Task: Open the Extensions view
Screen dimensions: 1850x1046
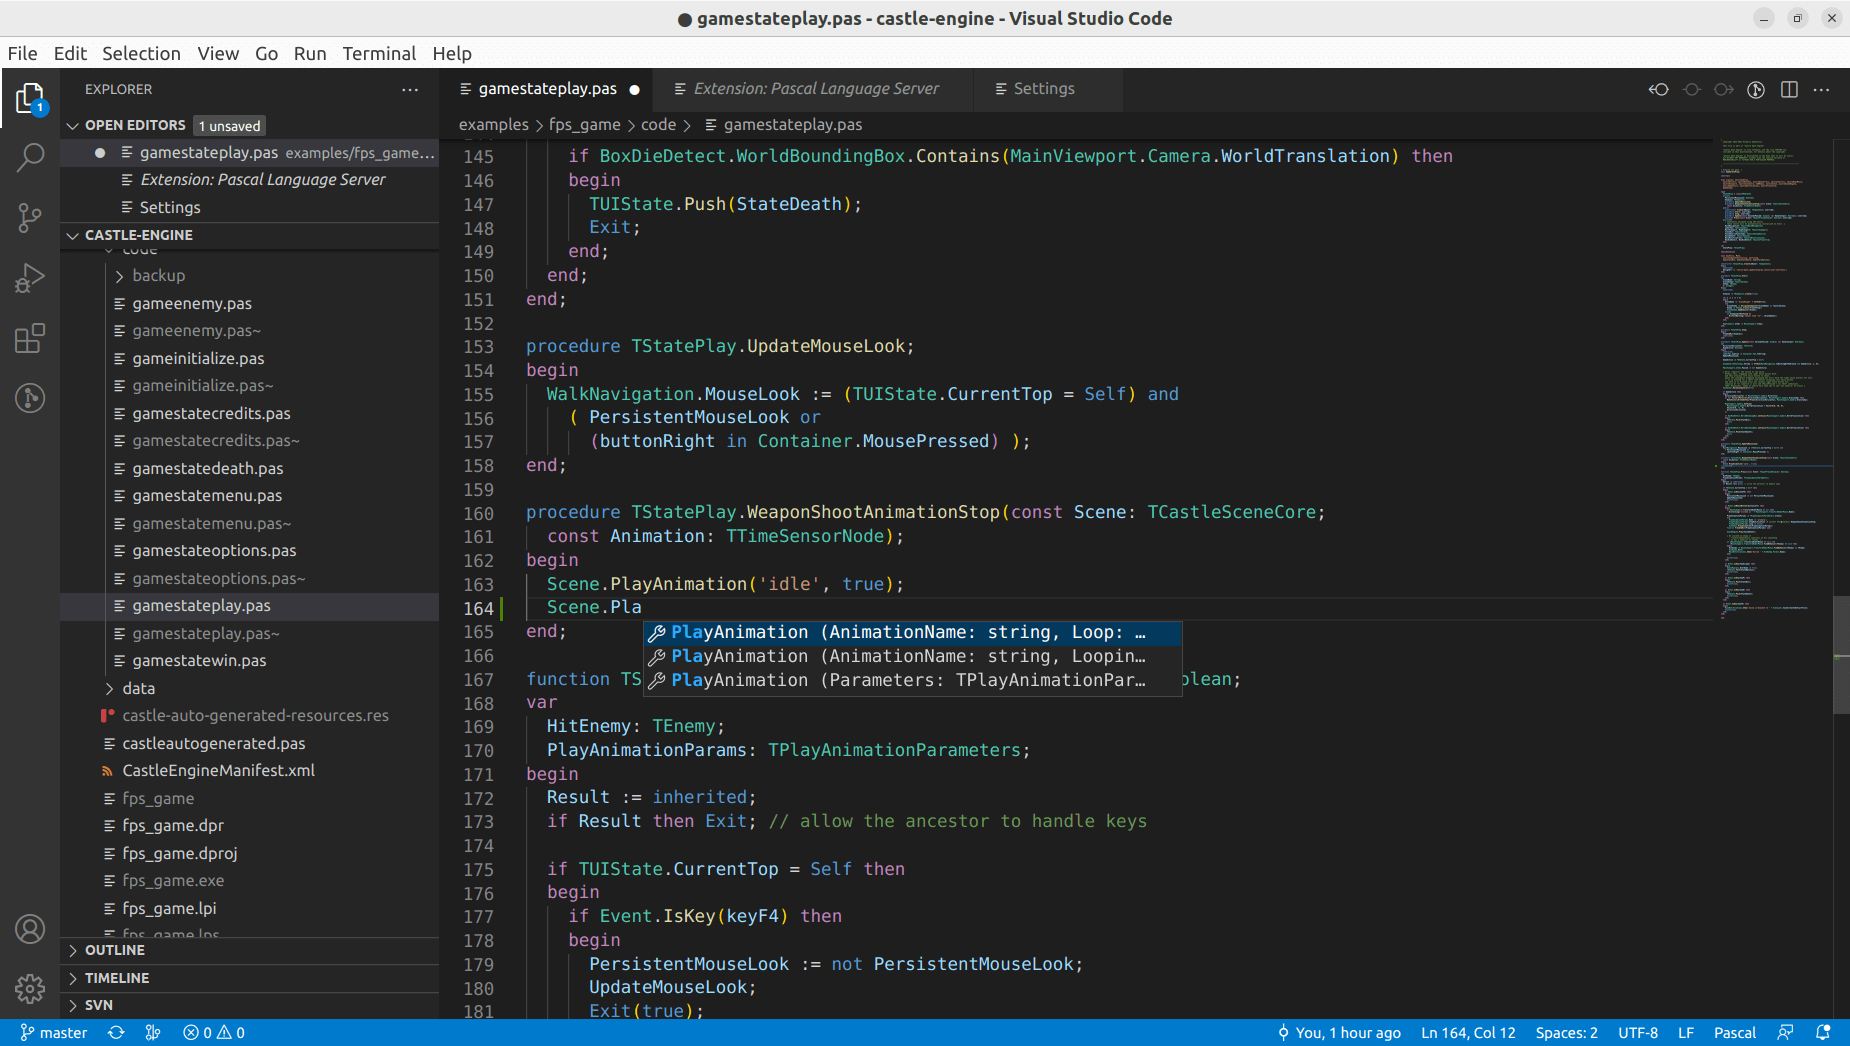Action: coord(30,338)
